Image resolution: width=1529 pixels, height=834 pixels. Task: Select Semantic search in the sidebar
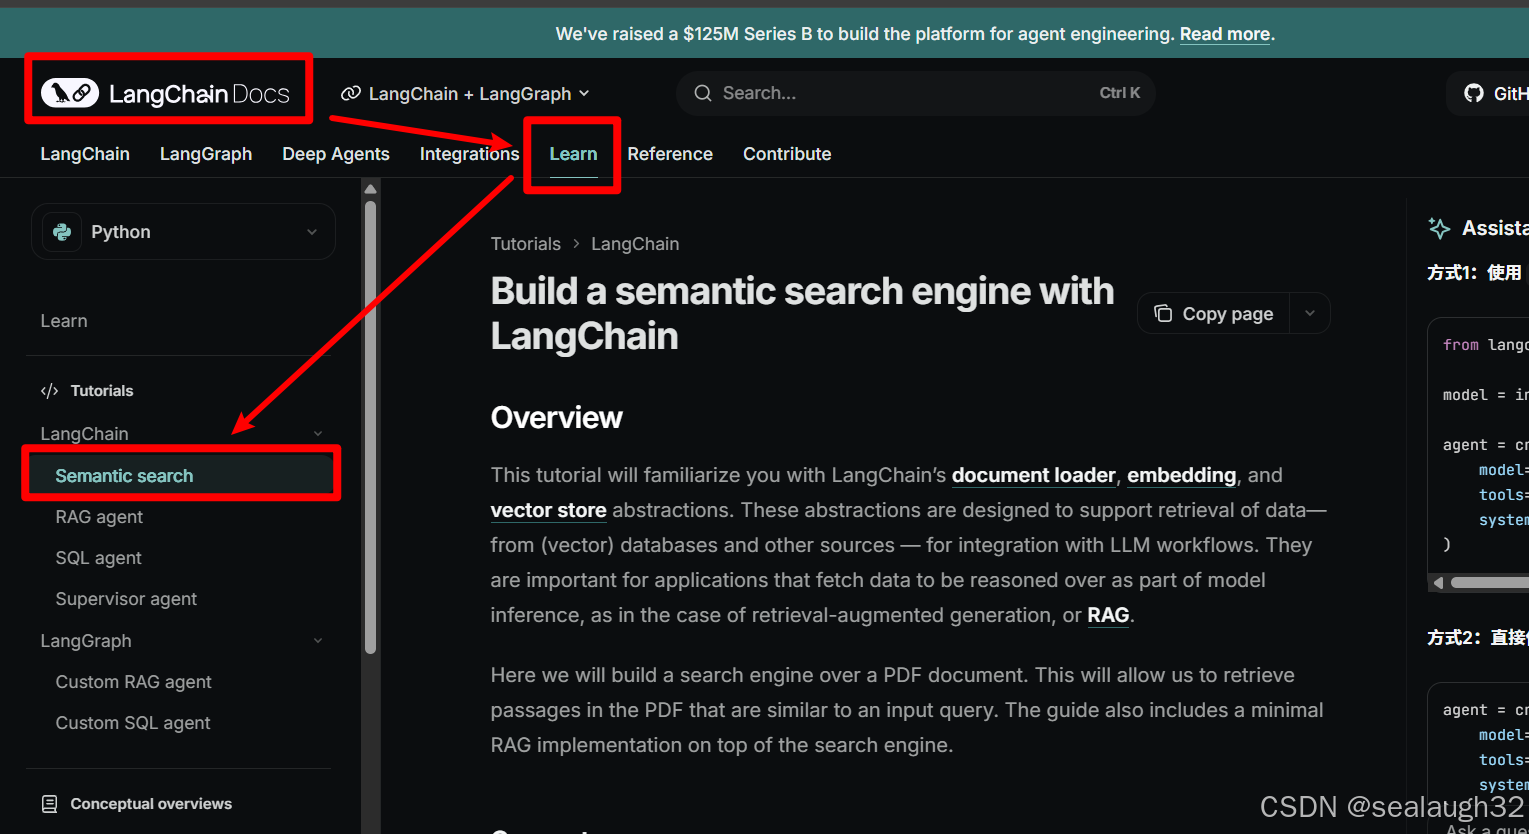(x=182, y=476)
